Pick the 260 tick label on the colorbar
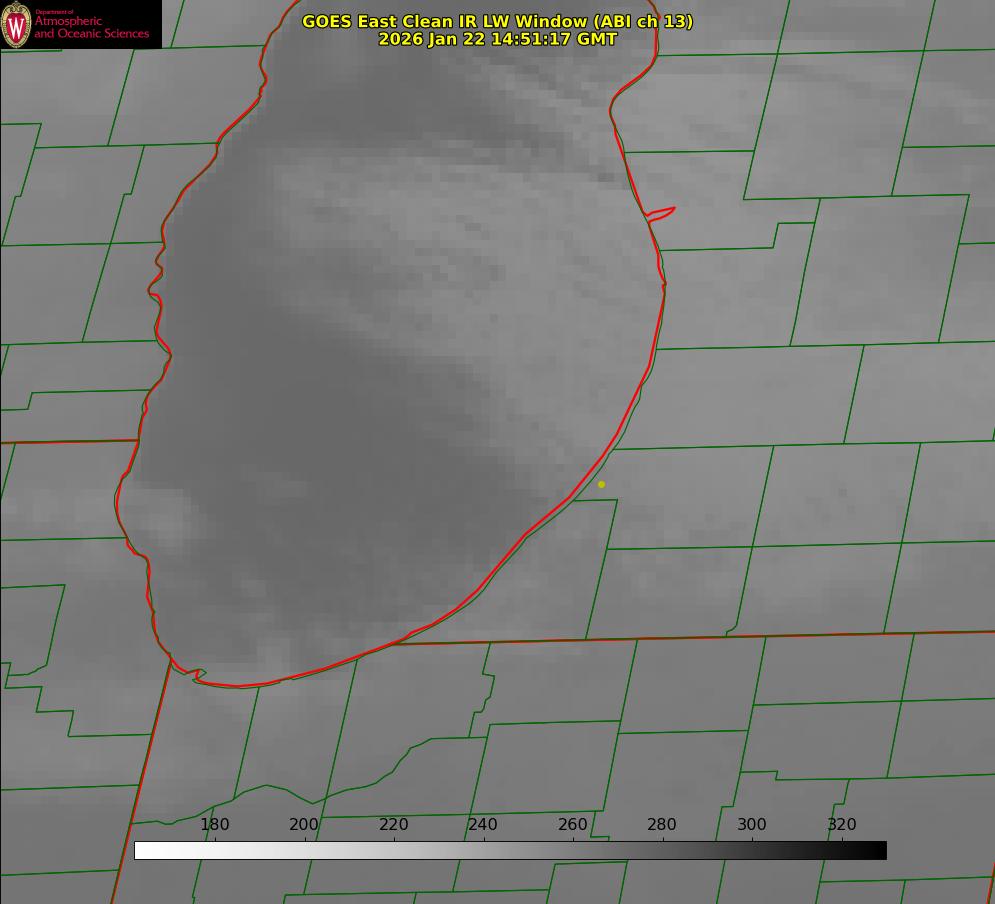The height and width of the screenshot is (904, 995). point(573,824)
